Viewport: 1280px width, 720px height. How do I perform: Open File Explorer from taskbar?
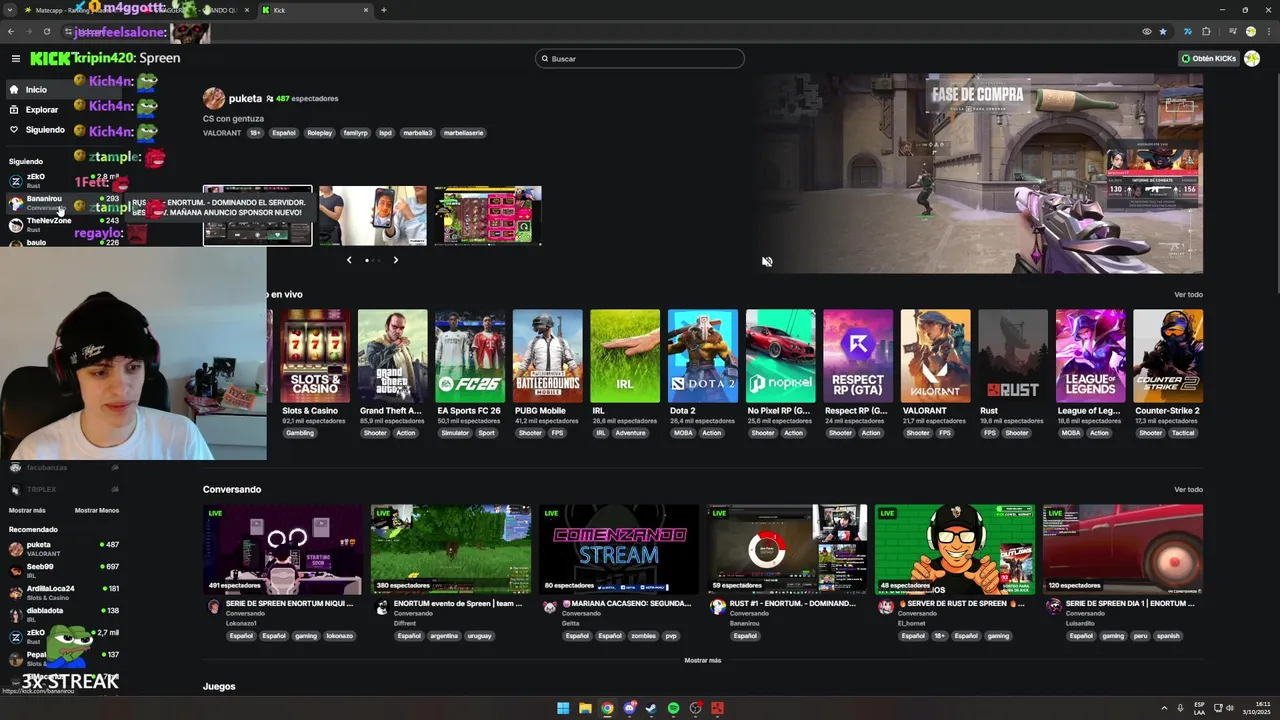coord(585,708)
